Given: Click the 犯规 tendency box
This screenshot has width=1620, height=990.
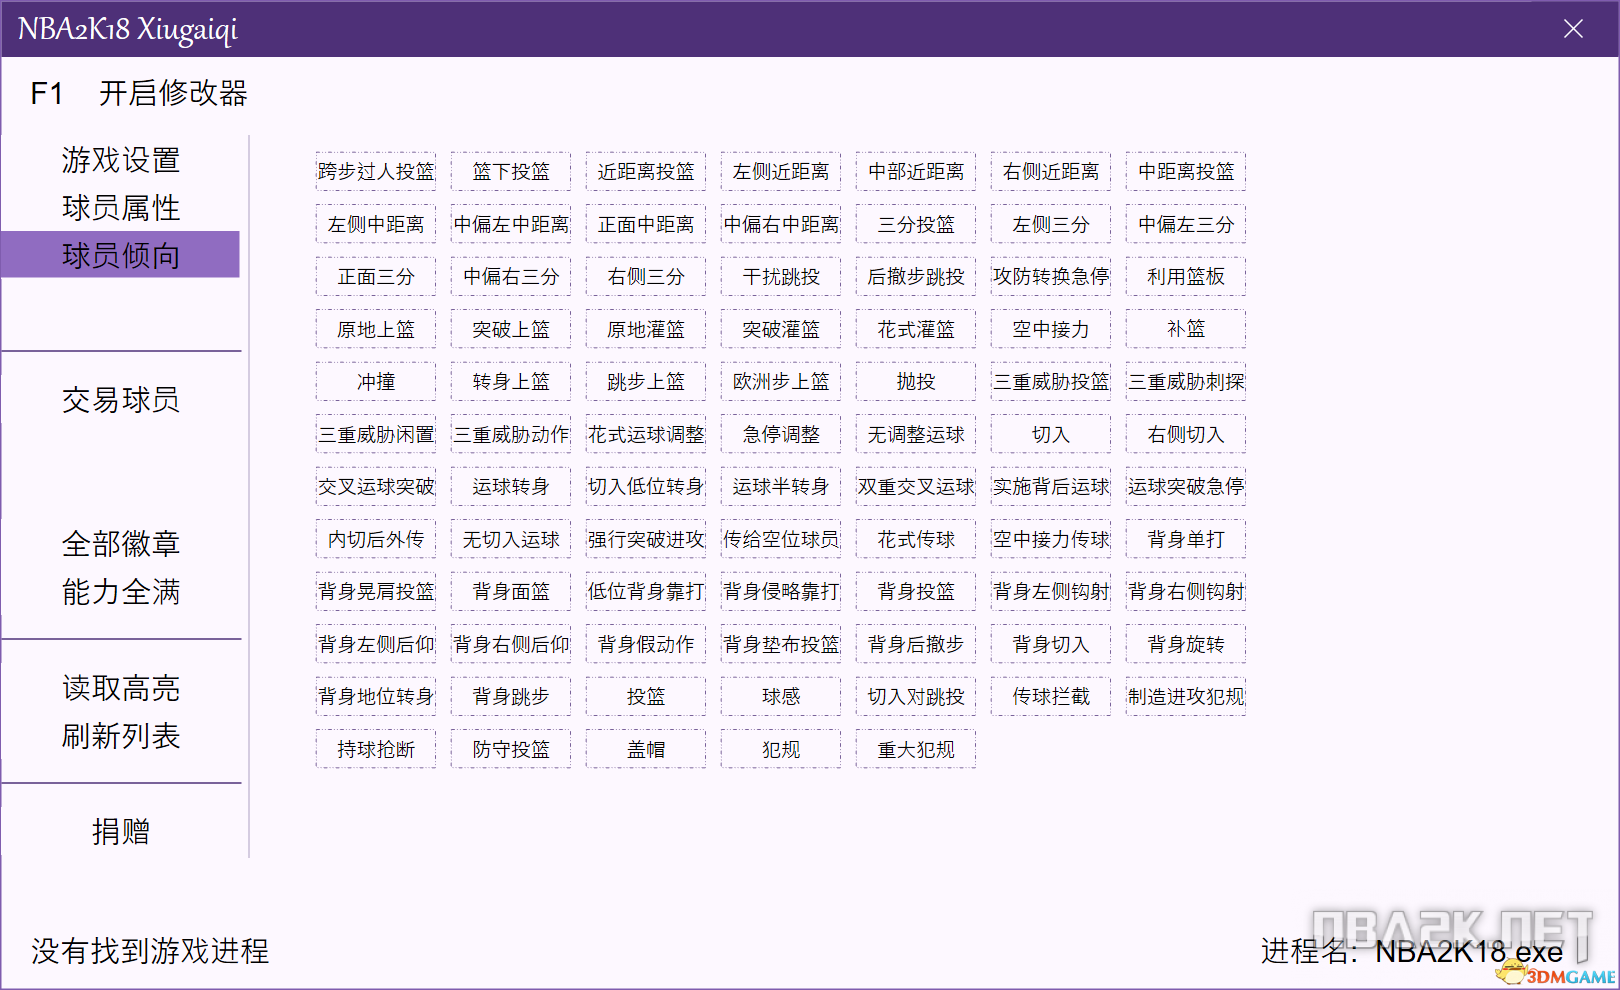Looking at the screenshot, I should pyautogui.click(x=781, y=749).
